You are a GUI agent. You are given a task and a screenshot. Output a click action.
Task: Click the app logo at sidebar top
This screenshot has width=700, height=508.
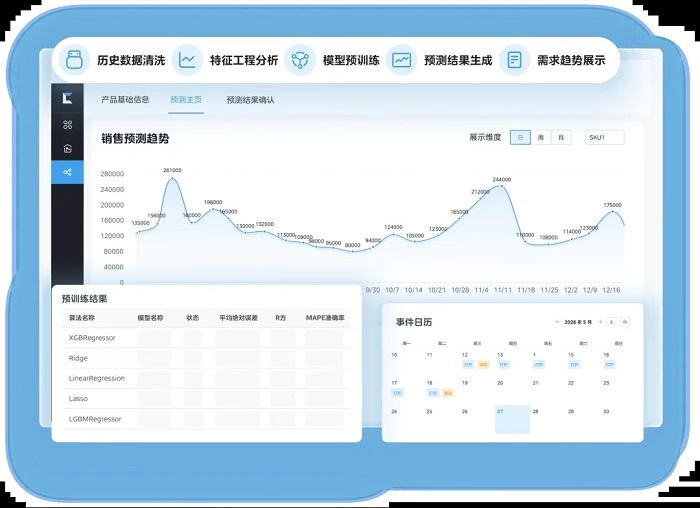click(67, 98)
